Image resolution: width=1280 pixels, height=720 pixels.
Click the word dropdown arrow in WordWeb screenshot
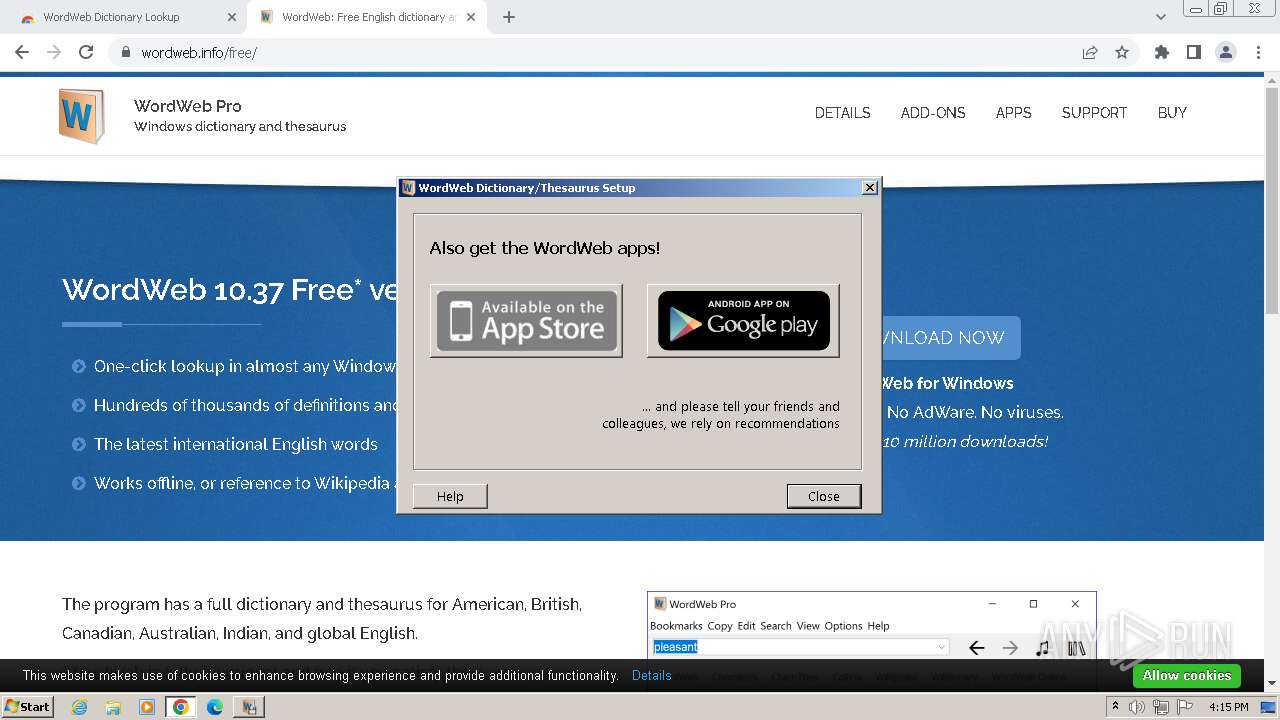941,647
